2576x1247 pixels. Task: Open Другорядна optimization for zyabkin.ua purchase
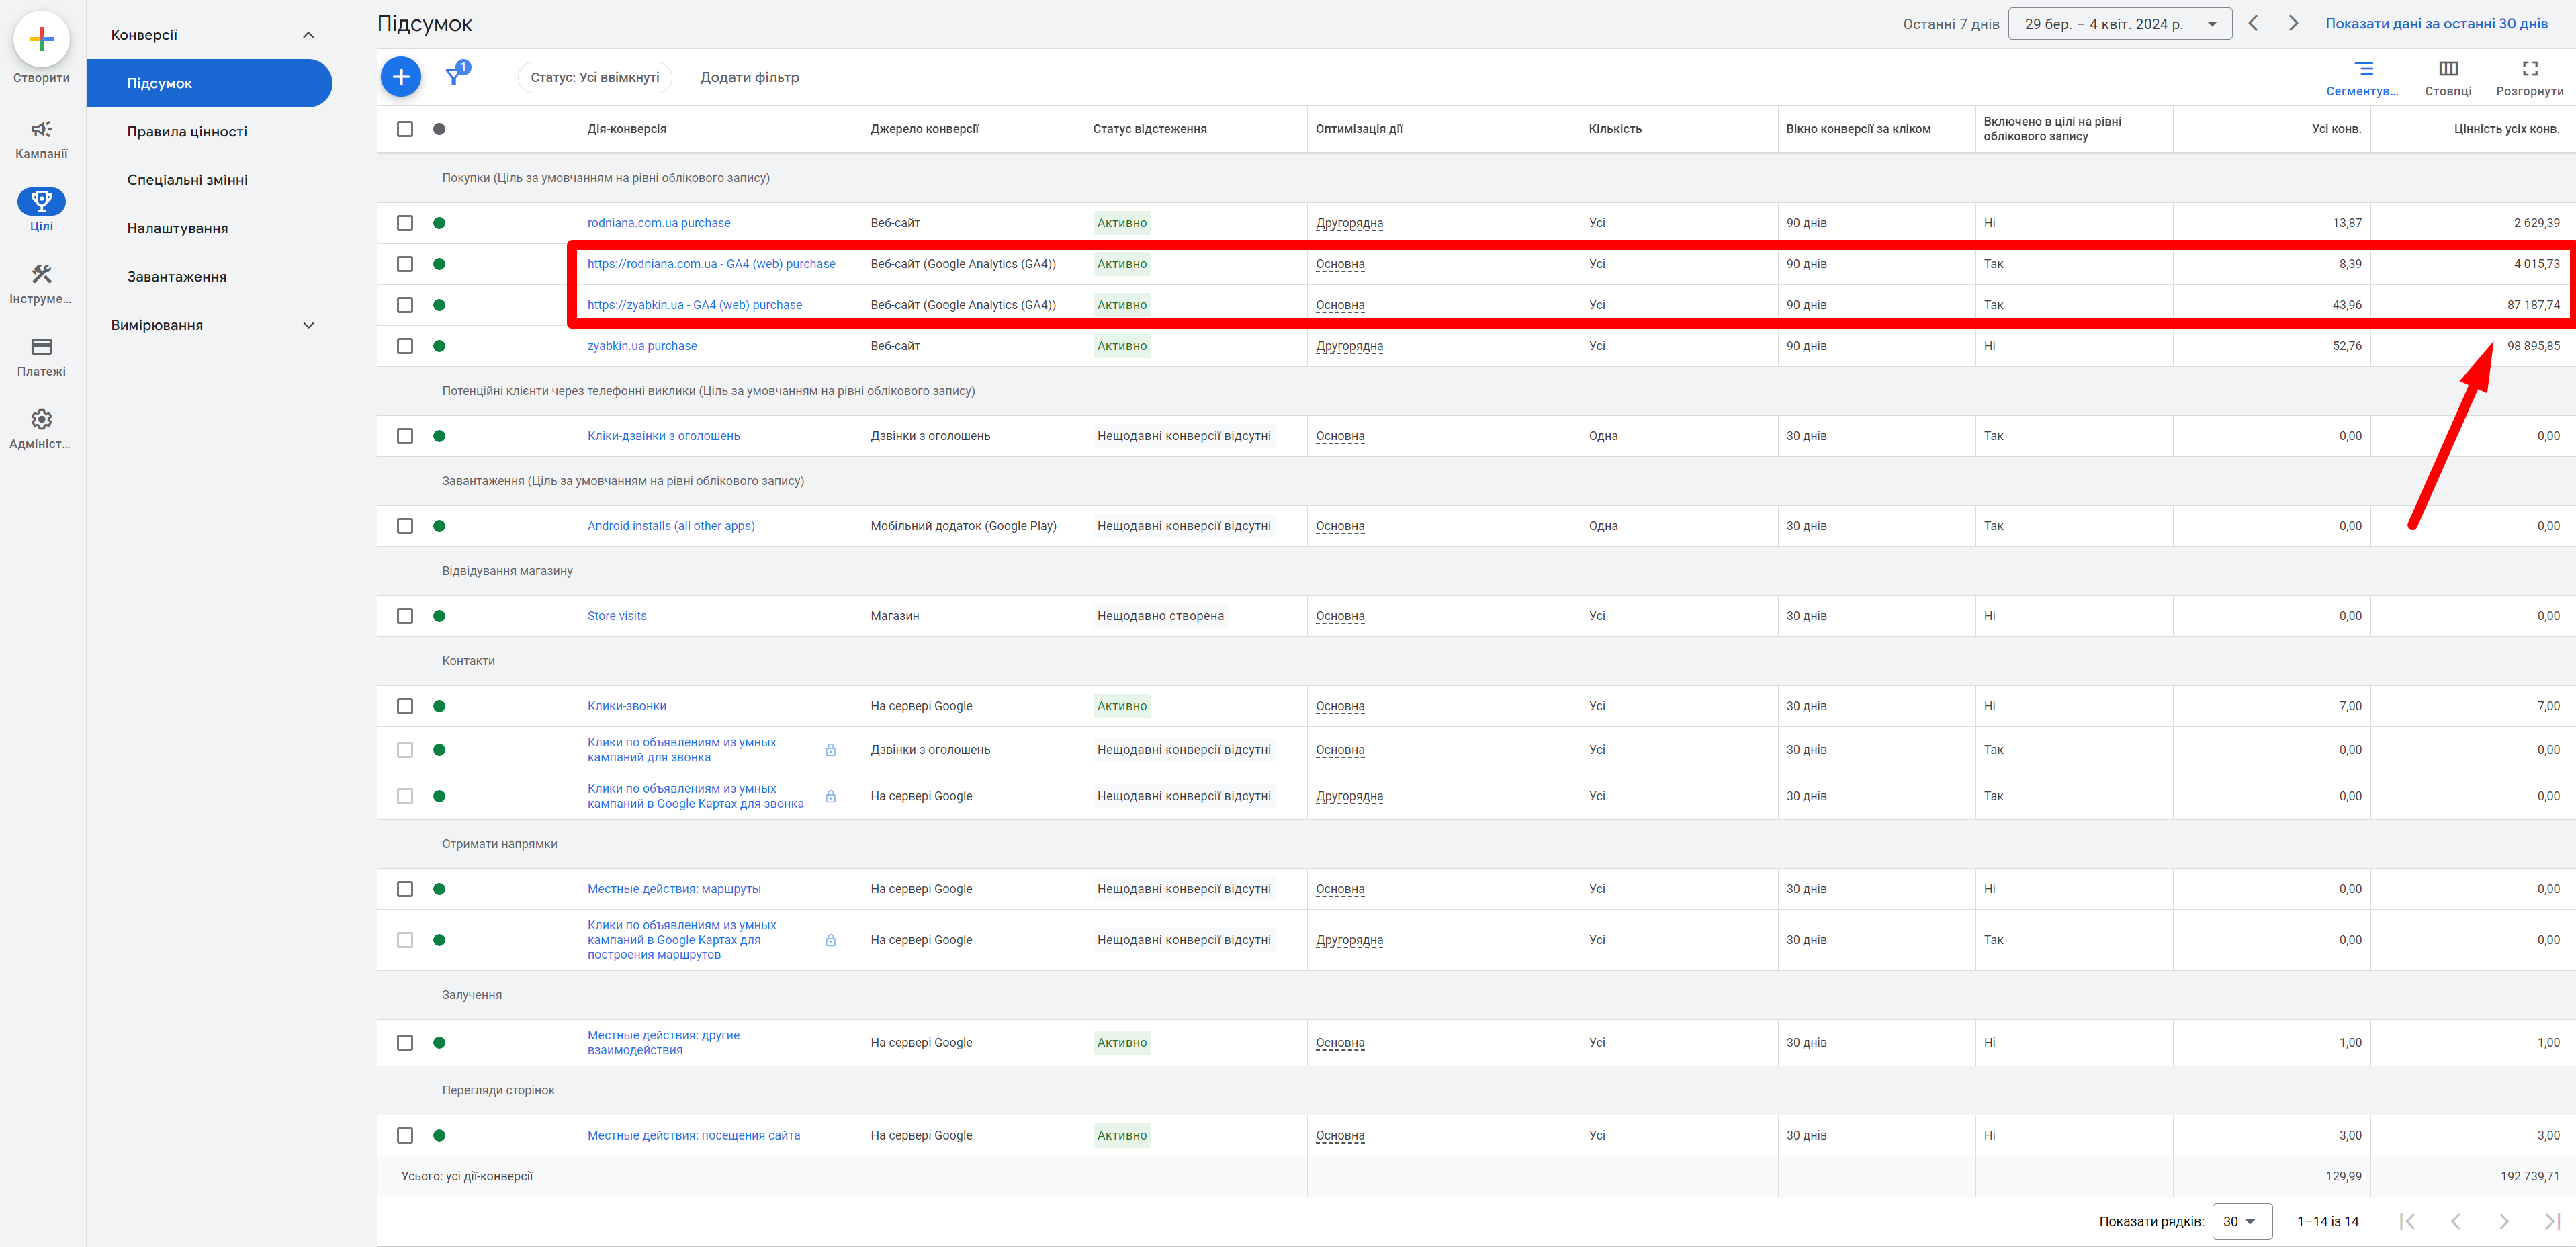pyautogui.click(x=1349, y=346)
